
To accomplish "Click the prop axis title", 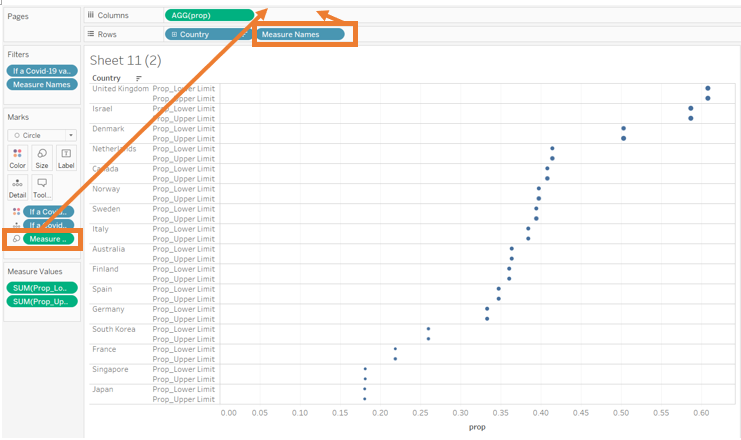I will pos(477,427).
